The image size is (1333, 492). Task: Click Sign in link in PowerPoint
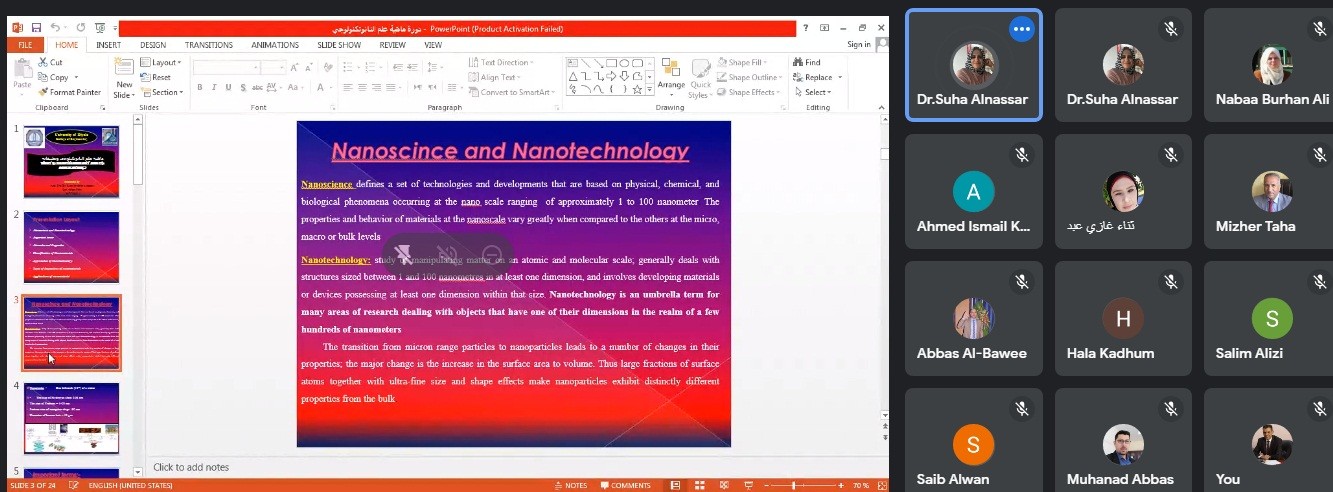click(x=859, y=44)
